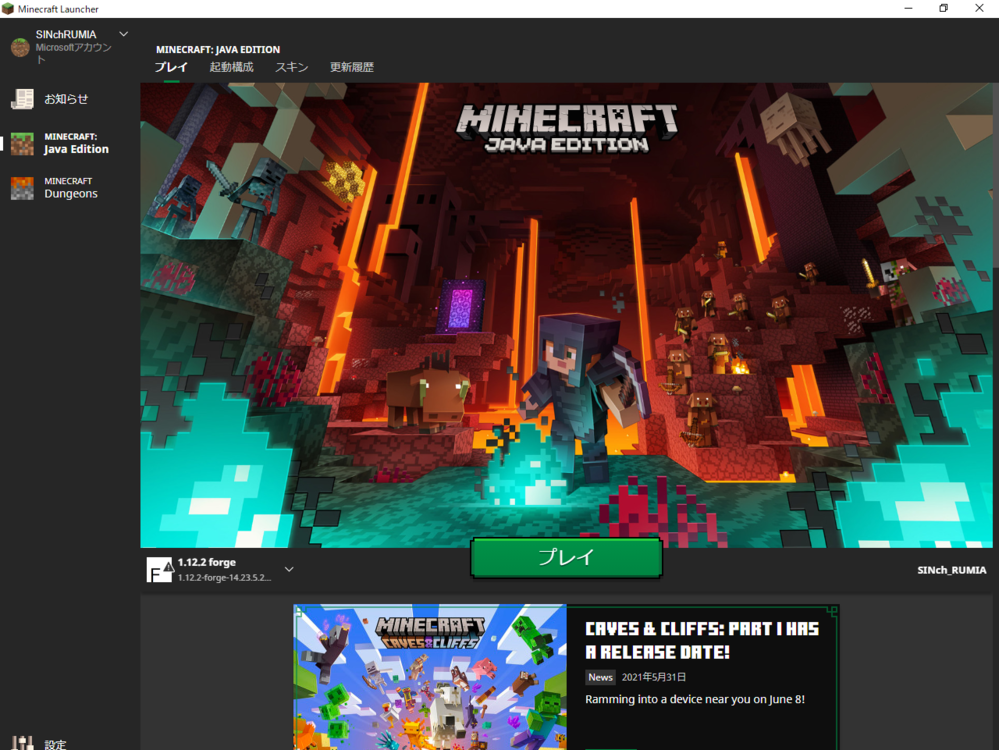Image resolution: width=999 pixels, height=750 pixels.
Task: Close the Minecraft Launcher window
Action: (x=979, y=8)
